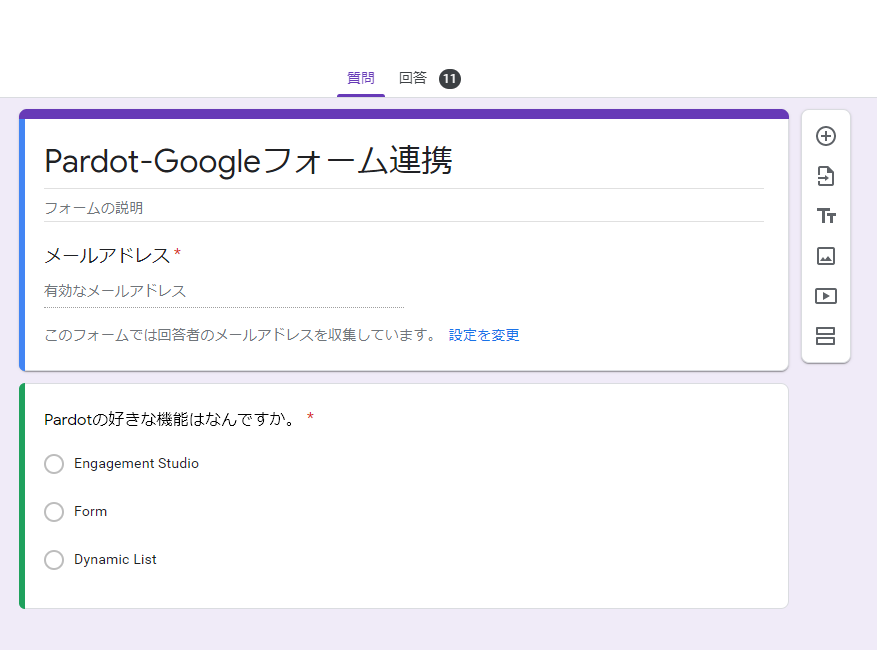Choose the Dynamic List radio option
Screen dimensions: 877x650
pos(54,560)
